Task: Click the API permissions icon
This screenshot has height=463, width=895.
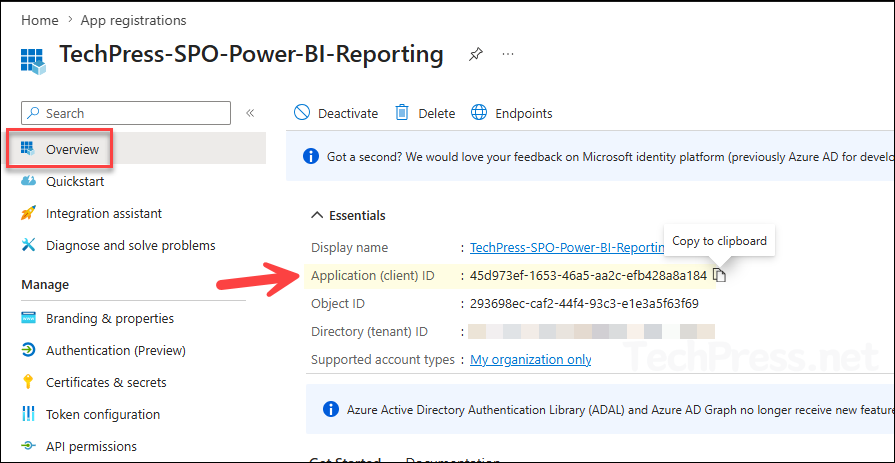Action: (x=28, y=446)
